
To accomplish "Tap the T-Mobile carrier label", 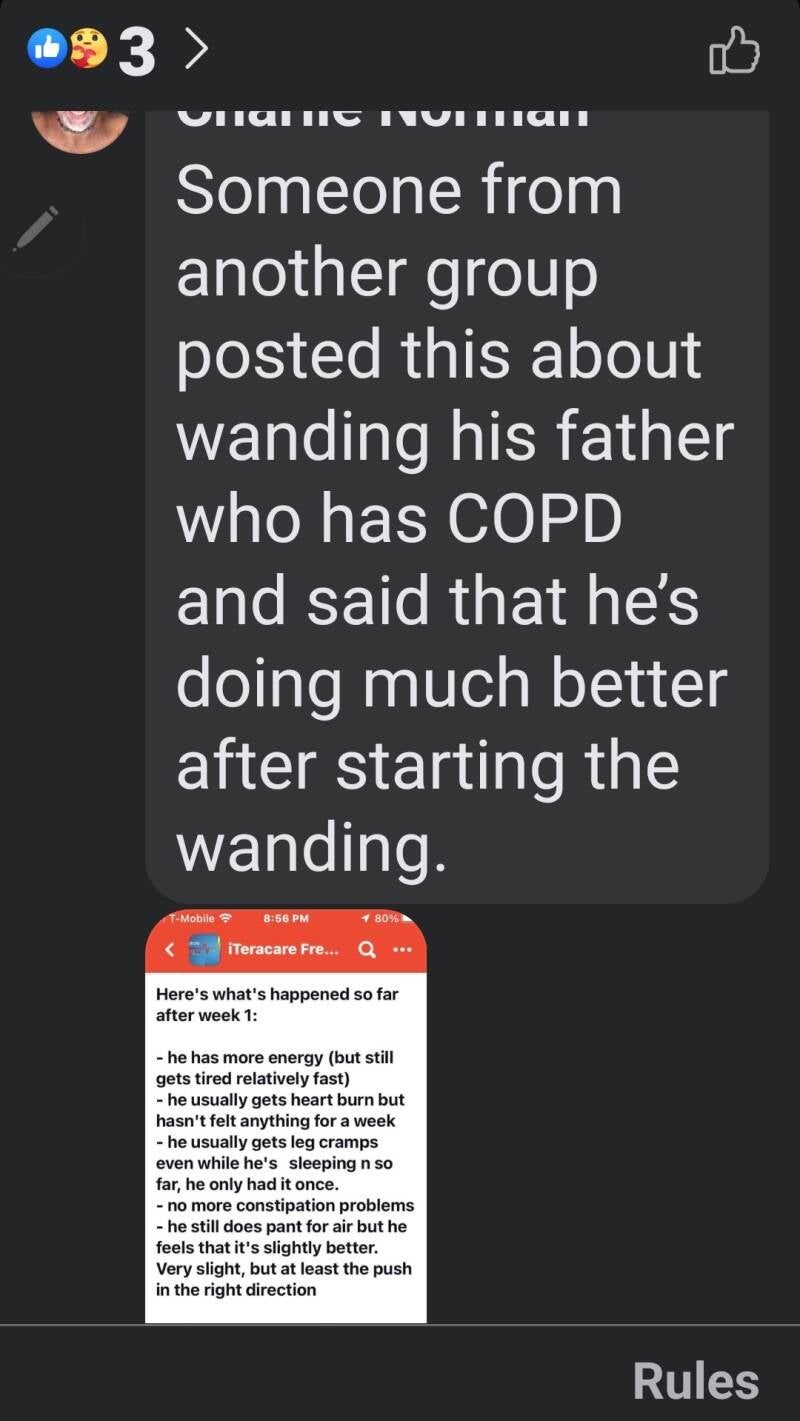I will pyautogui.click(x=190, y=917).
